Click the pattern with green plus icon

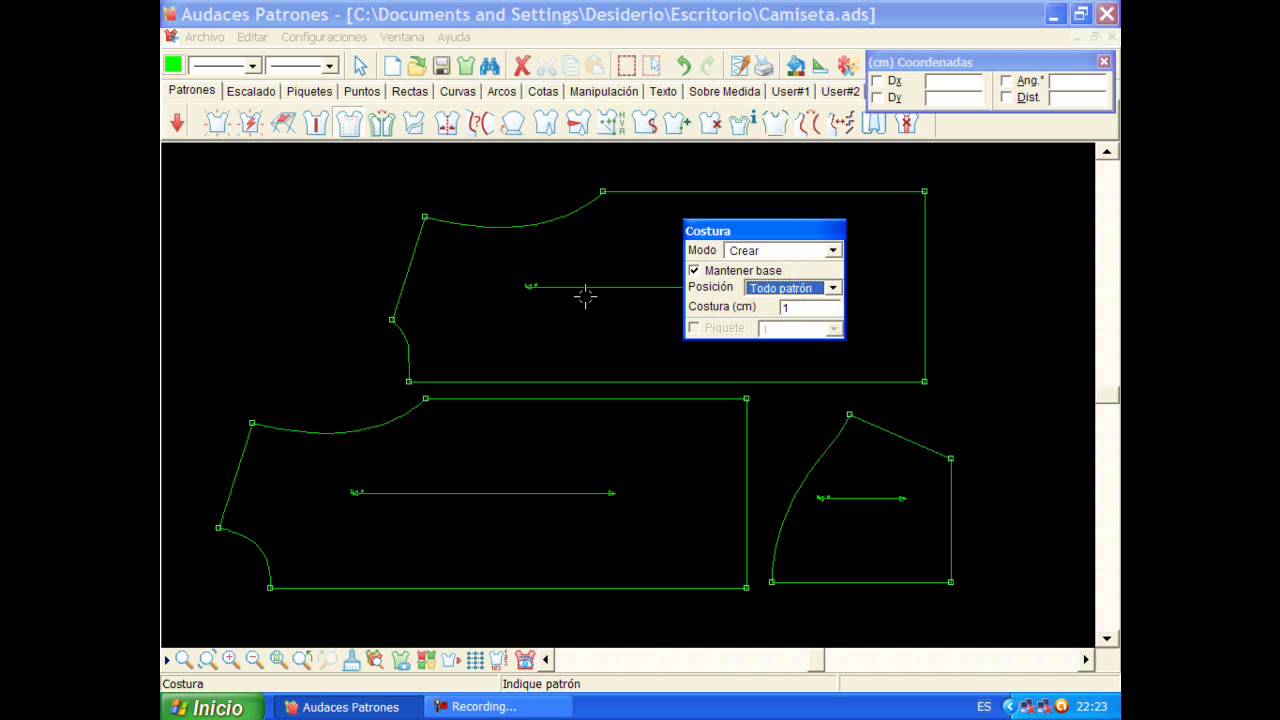(677, 123)
